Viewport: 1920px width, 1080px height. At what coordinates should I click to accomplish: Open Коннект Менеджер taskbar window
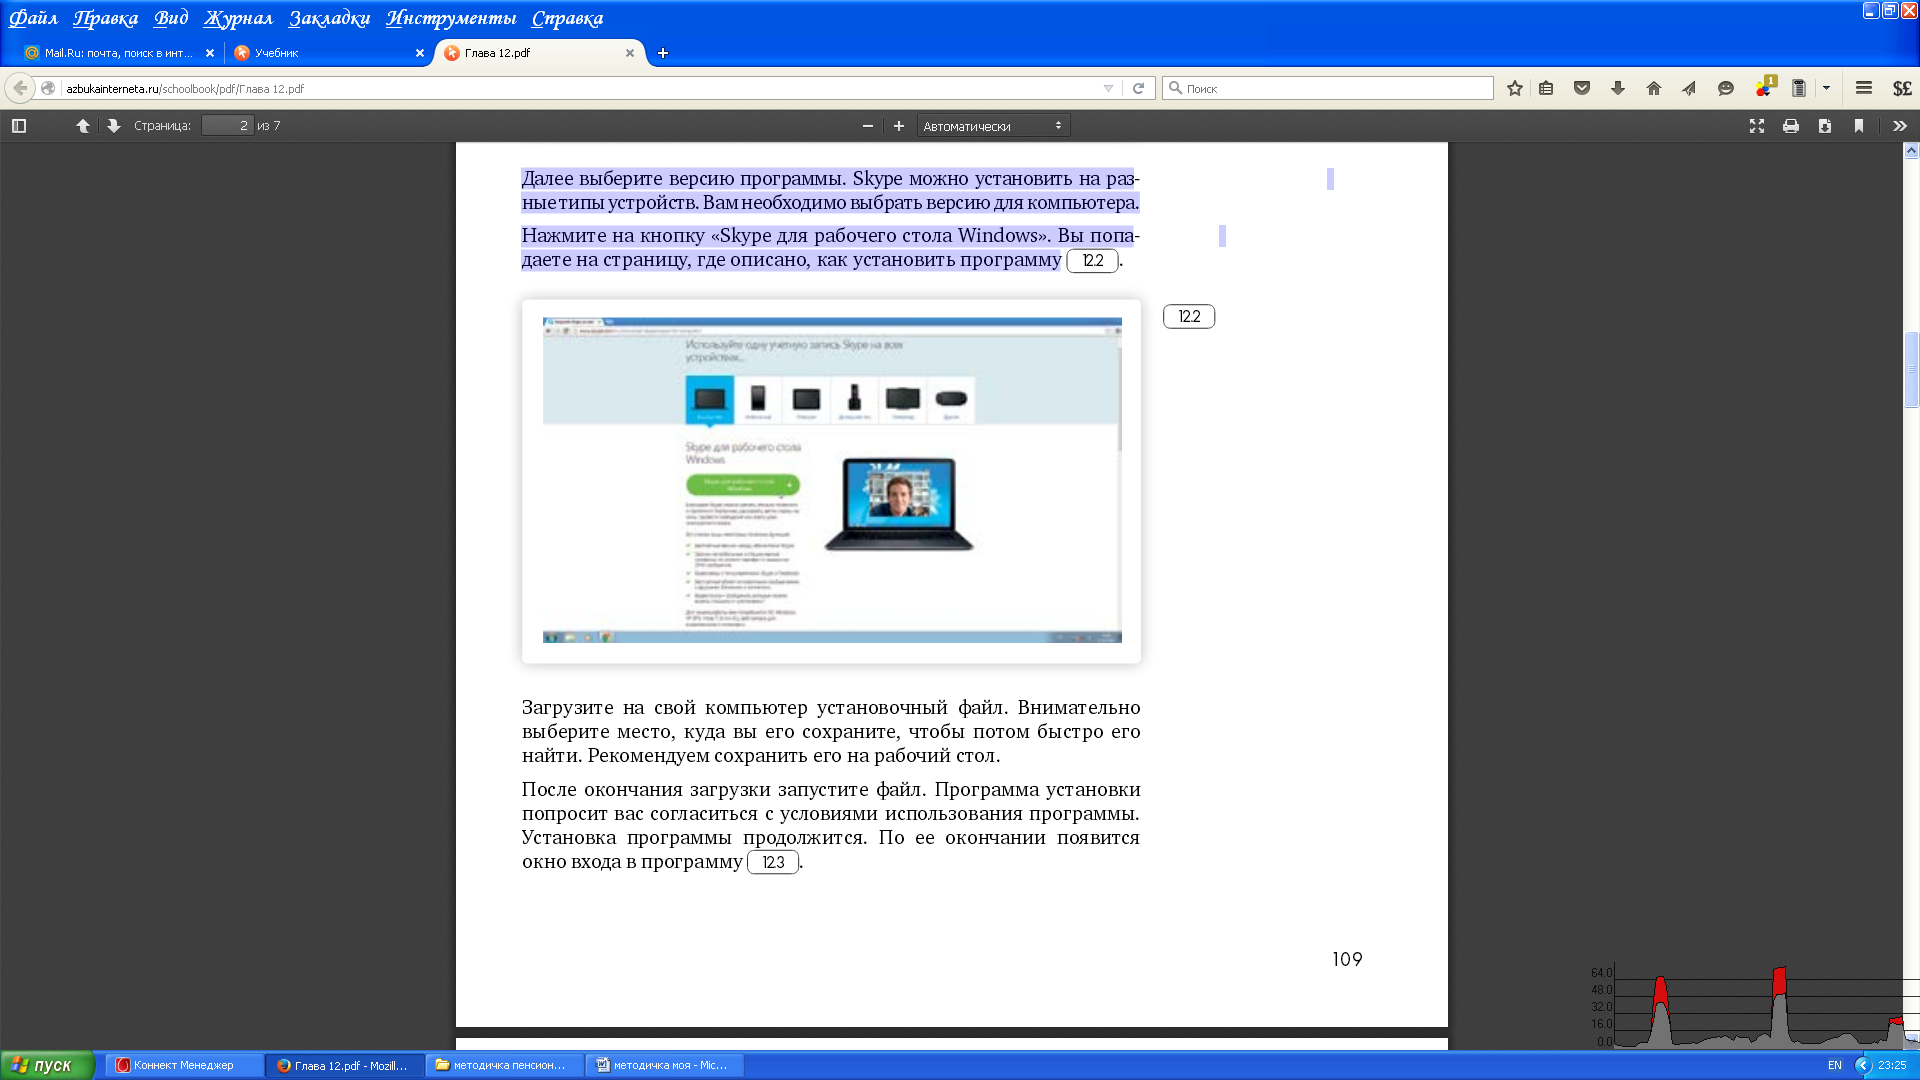(185, 1065)
